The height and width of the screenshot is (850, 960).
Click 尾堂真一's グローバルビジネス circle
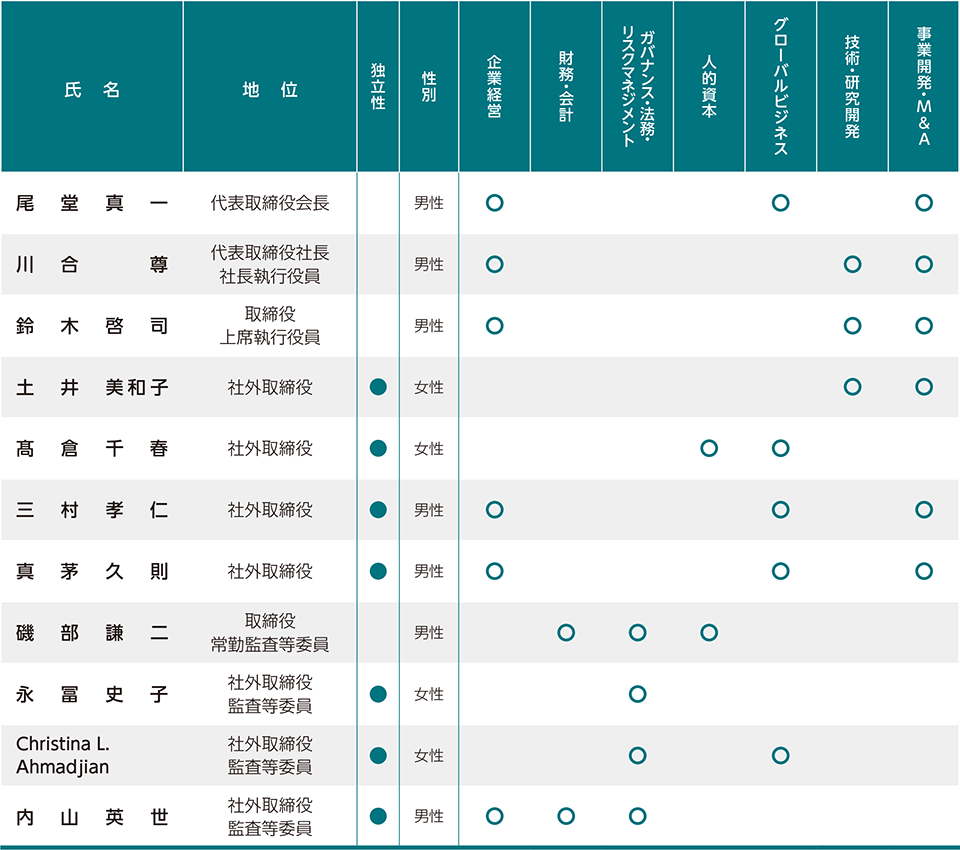(x=781, y=203)
